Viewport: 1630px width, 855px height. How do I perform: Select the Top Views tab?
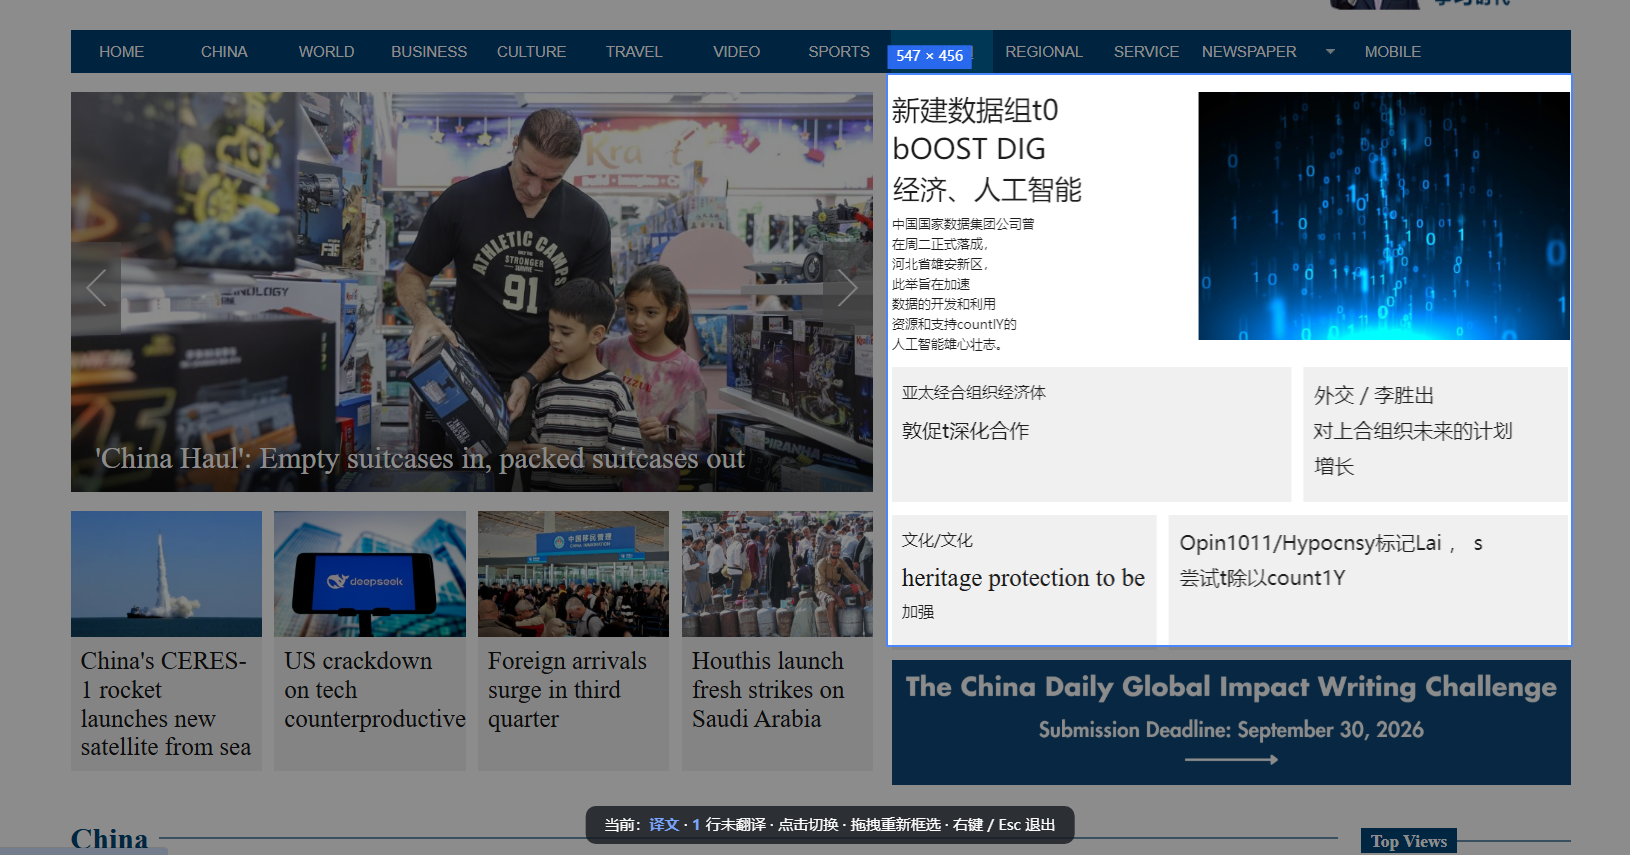click(1409, 841)
